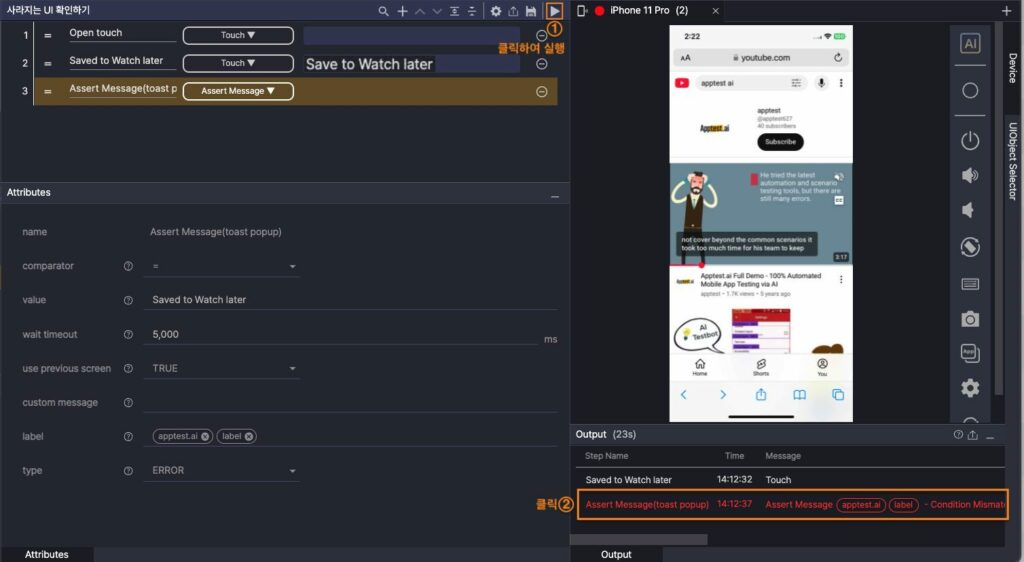Remove the apptest.ai label tag
This screenshot has width=1024, height=562.
205,436
